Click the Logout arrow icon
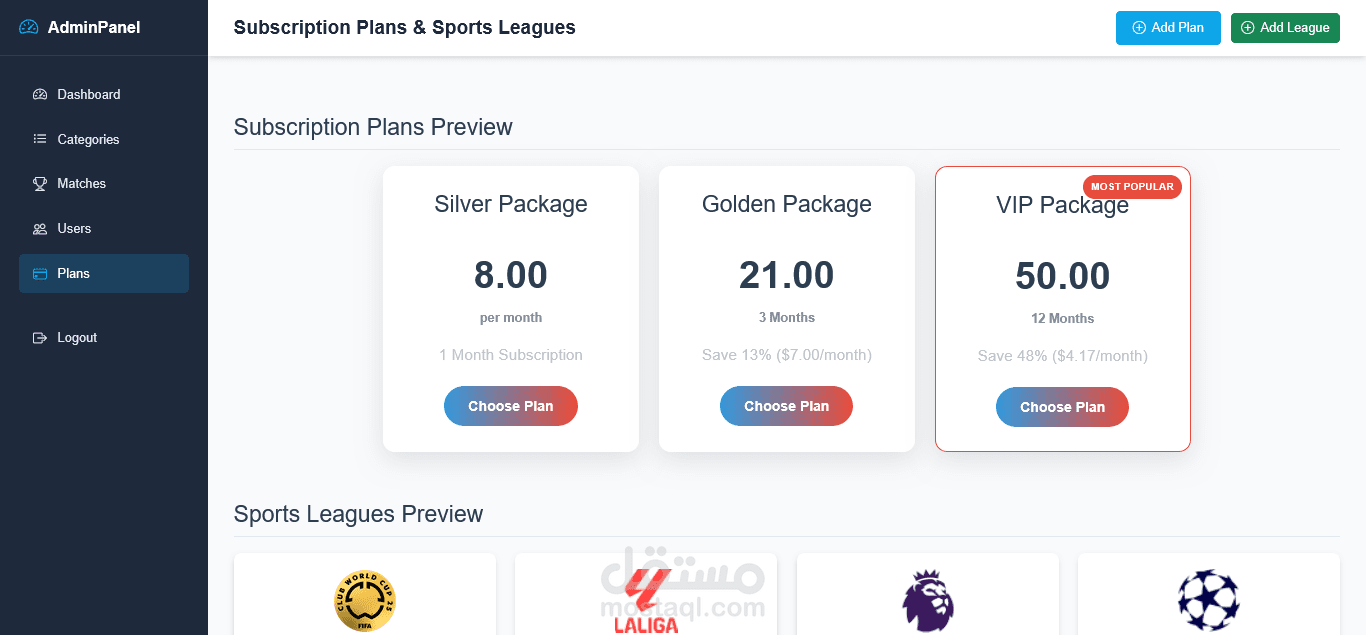 point(40,338)
